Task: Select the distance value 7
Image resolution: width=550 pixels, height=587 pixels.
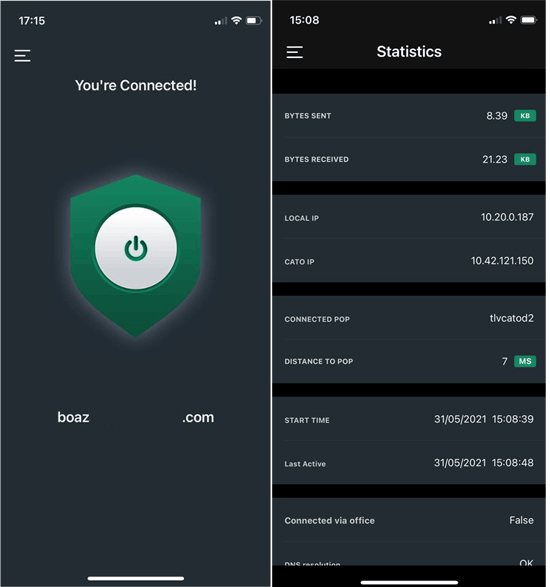Action: (x=505, y=361)
